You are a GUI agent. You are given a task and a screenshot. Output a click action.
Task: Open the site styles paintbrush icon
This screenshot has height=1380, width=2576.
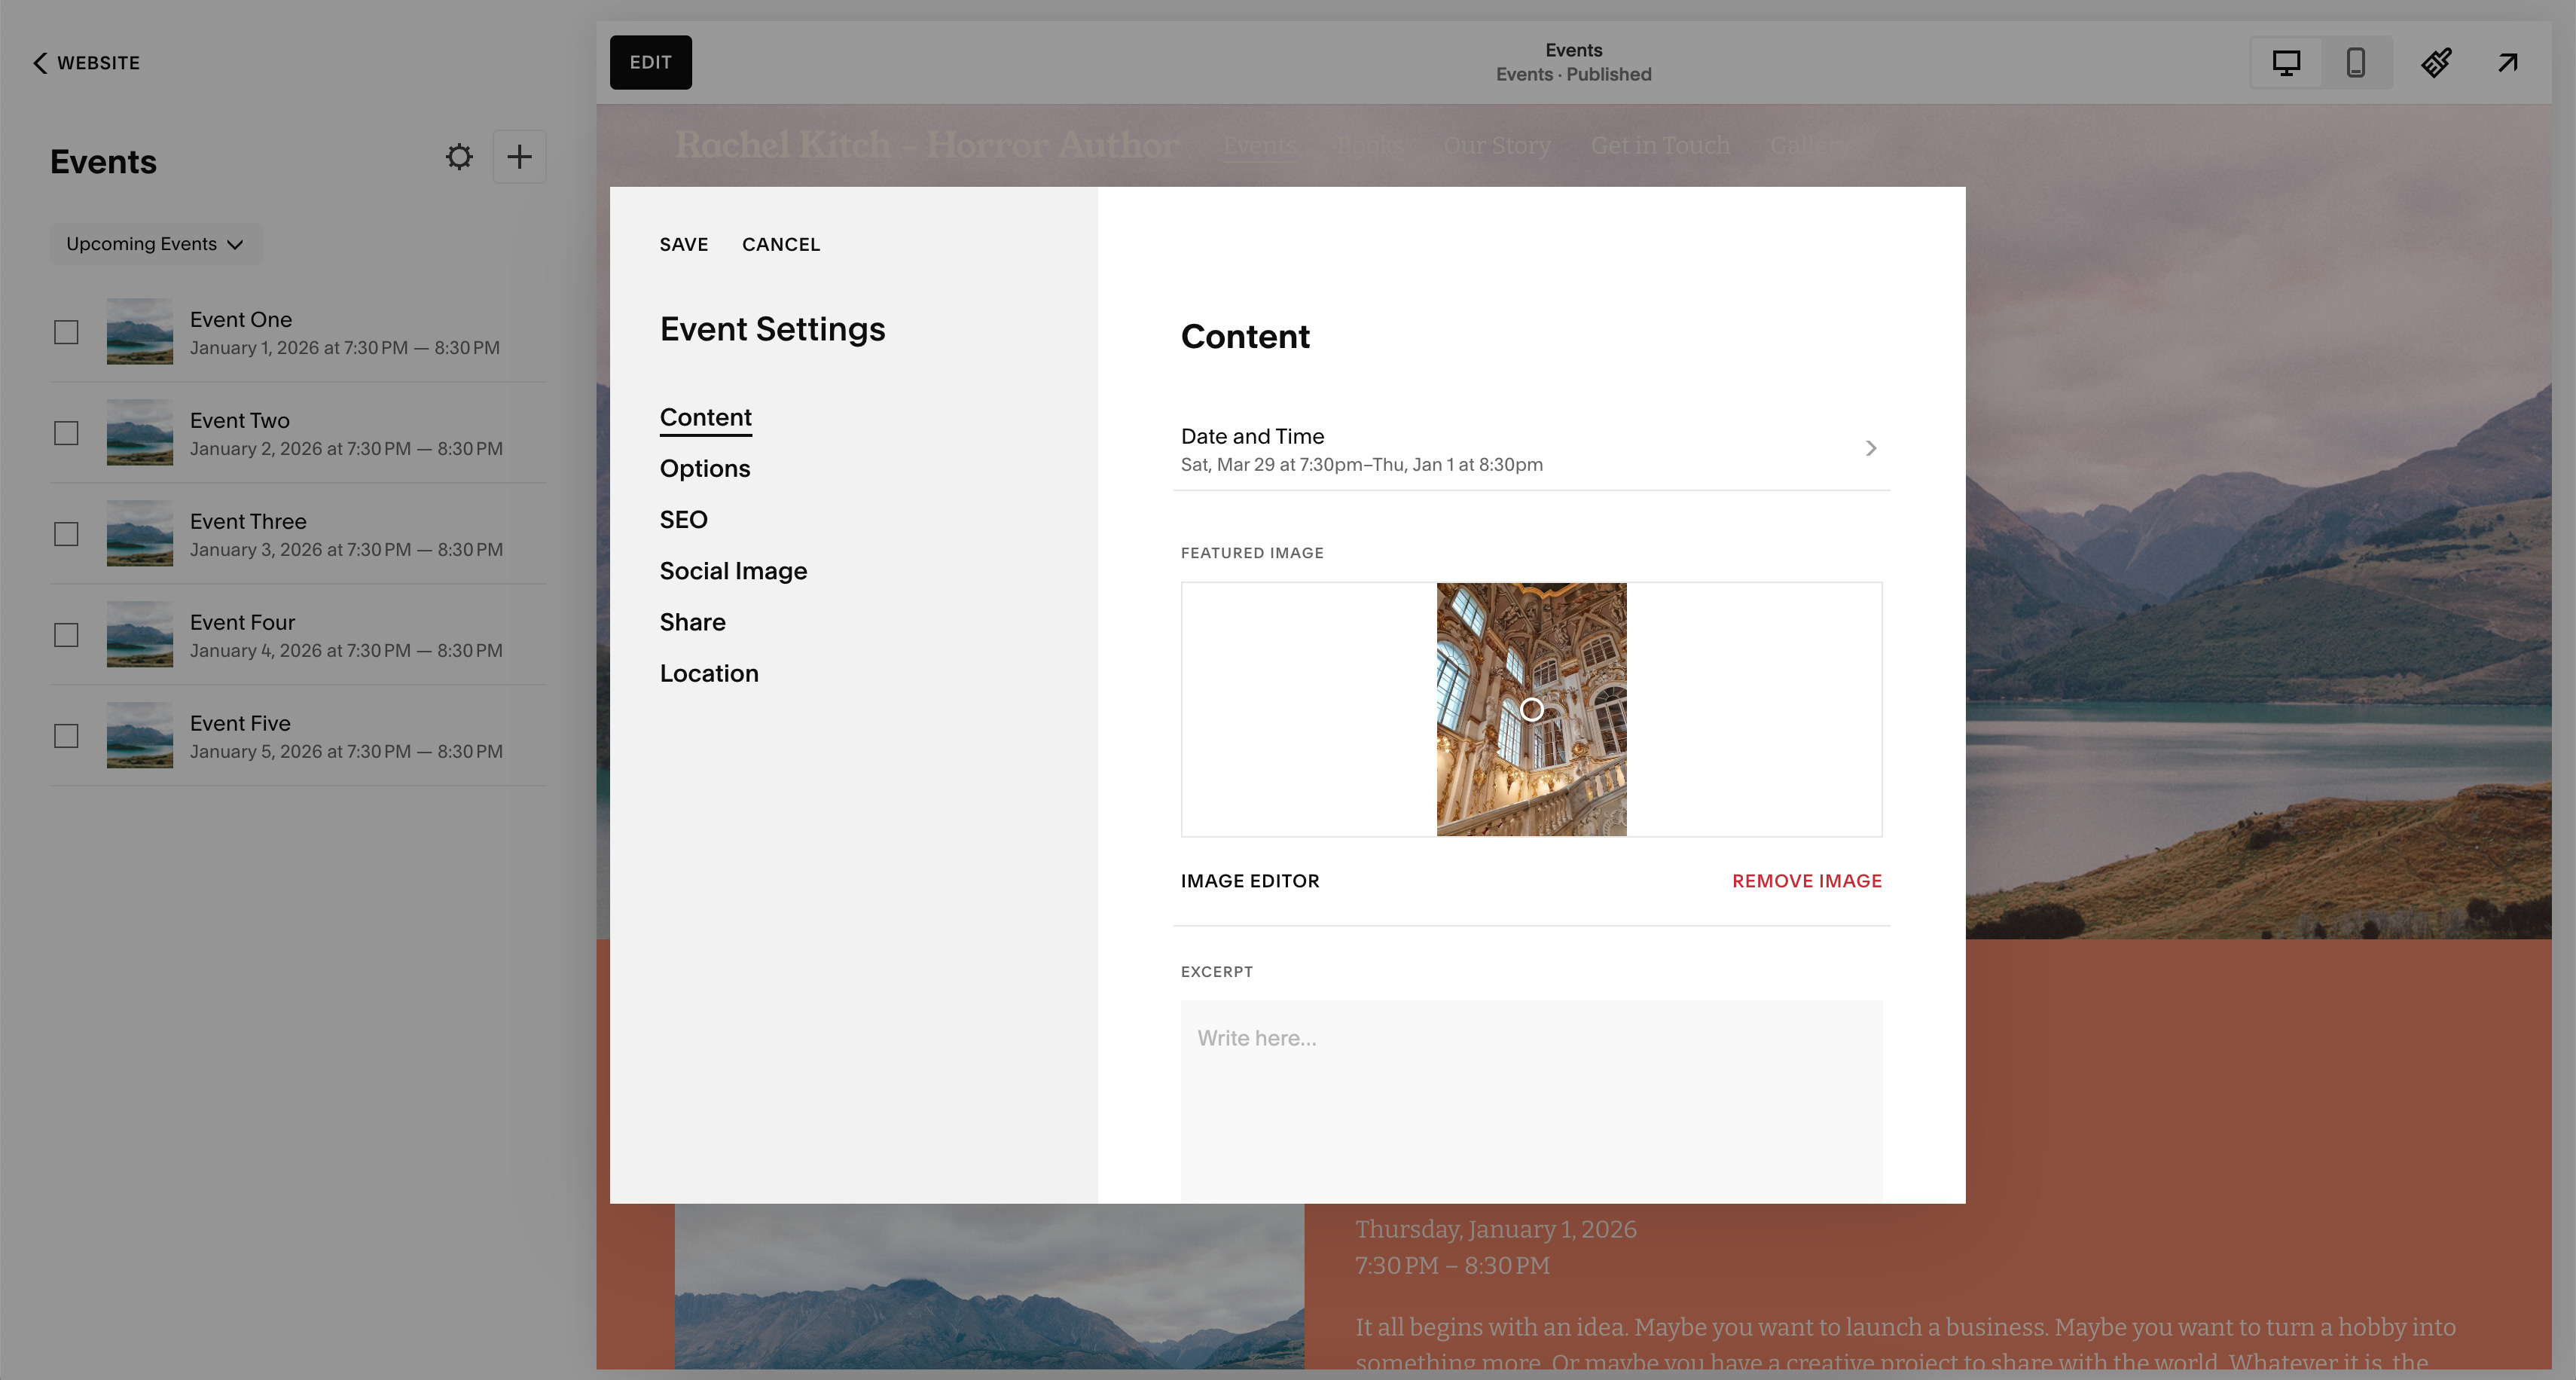tap(2436, 63)
